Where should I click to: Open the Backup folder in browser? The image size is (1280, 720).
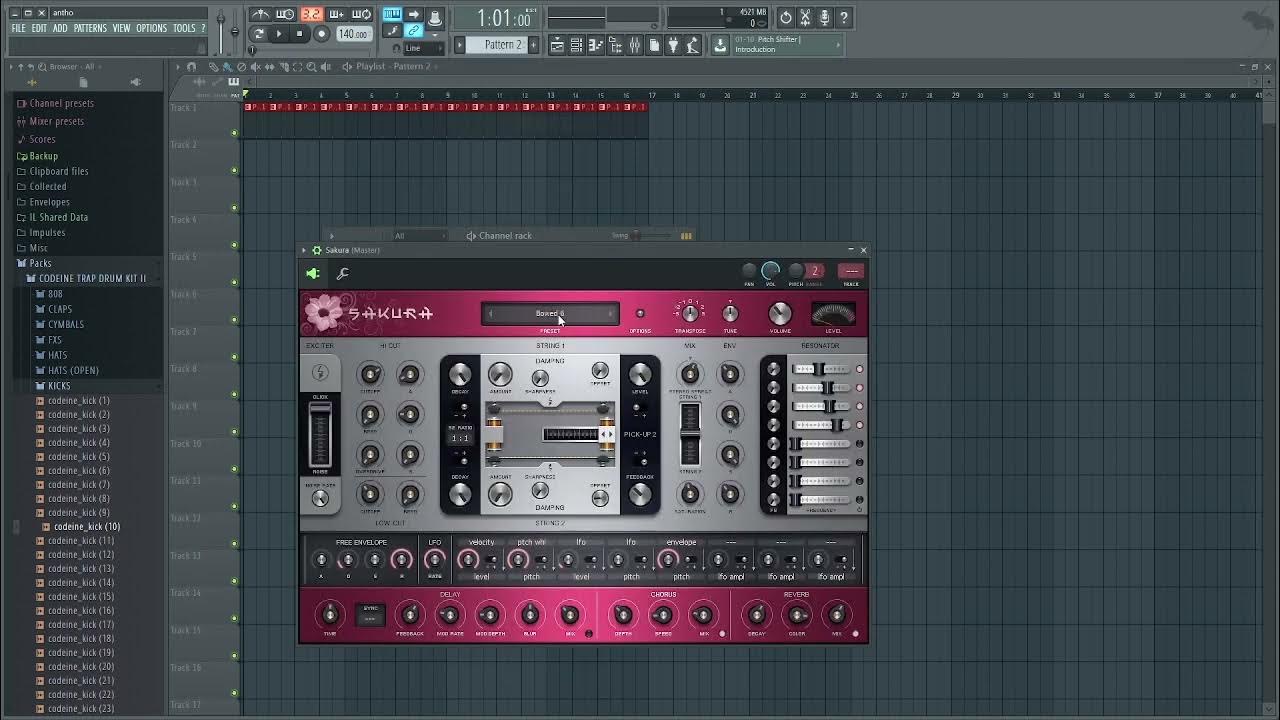(x=43, y=156)
